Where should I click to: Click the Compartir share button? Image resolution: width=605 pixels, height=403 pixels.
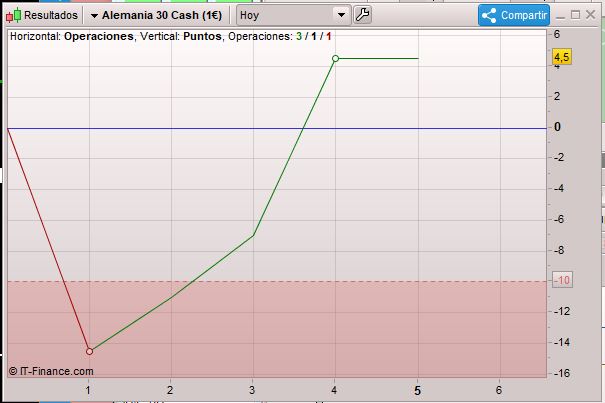[x=514, y=15]
